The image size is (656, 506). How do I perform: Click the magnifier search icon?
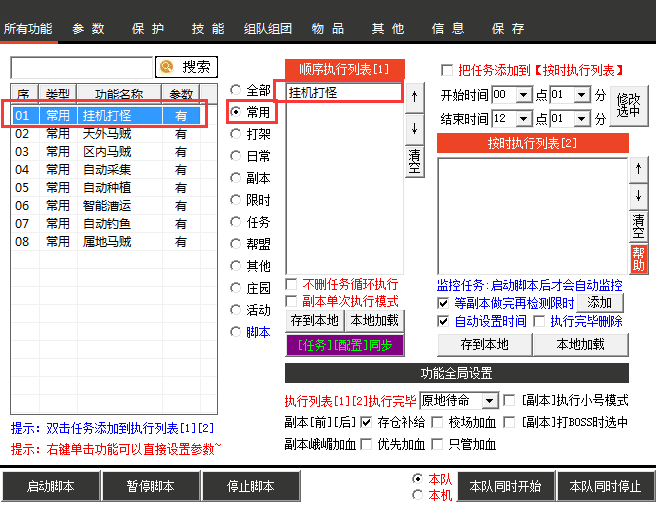click(x=166, y=67)
